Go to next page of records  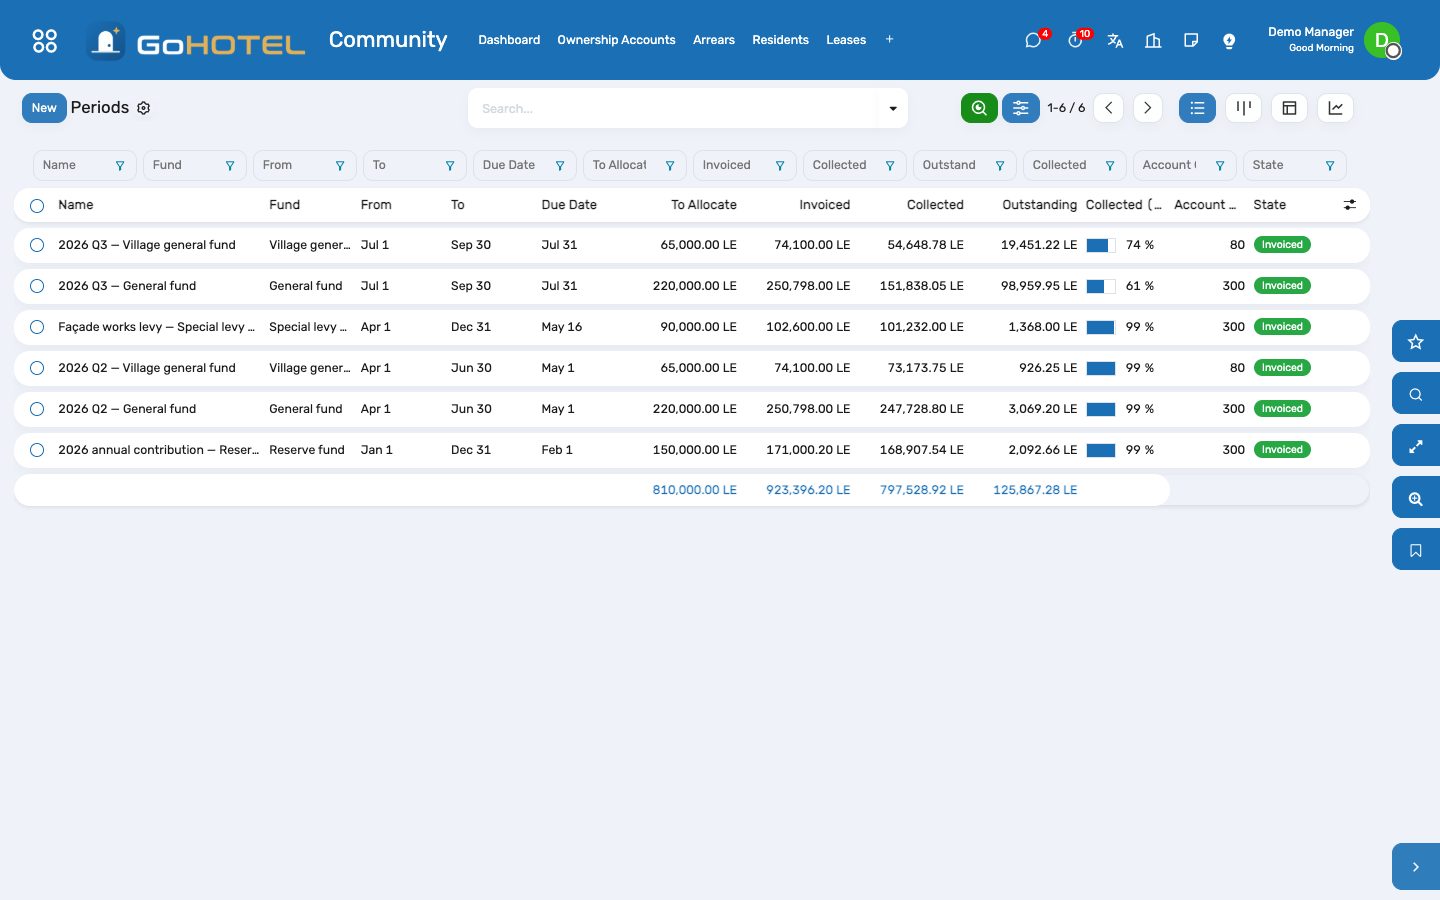click(1148, 108)
